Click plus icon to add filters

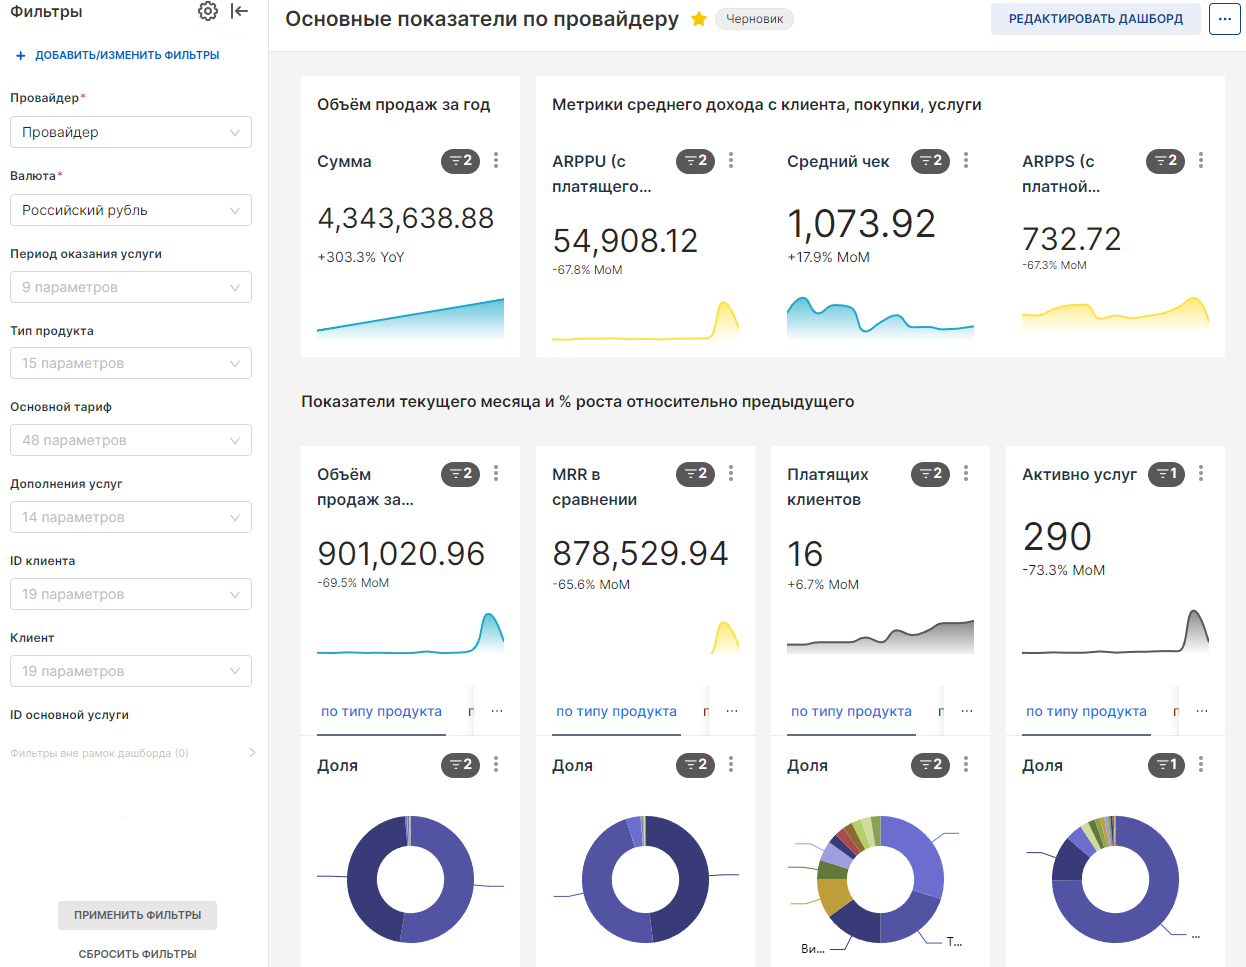20,56
